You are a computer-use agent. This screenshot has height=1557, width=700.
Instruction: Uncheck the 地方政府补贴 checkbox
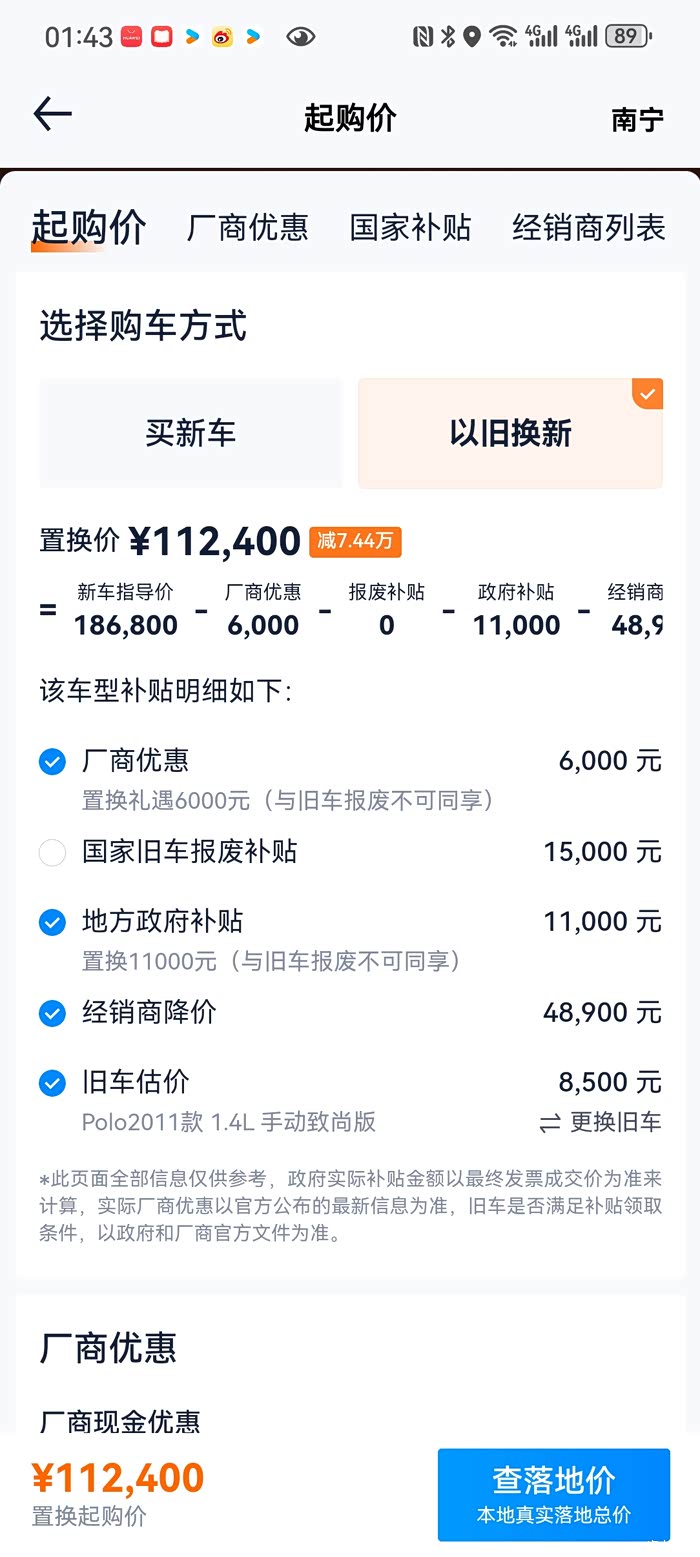[x=52, y=922]
